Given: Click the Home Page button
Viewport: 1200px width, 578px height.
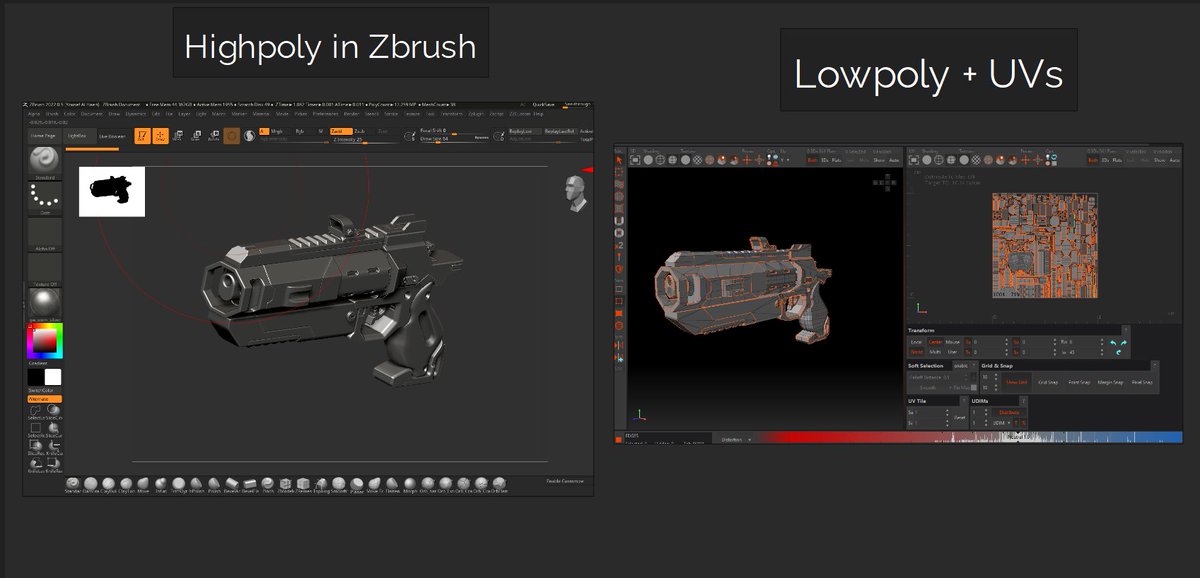Looking at the screenshot, I should [44, 136].
